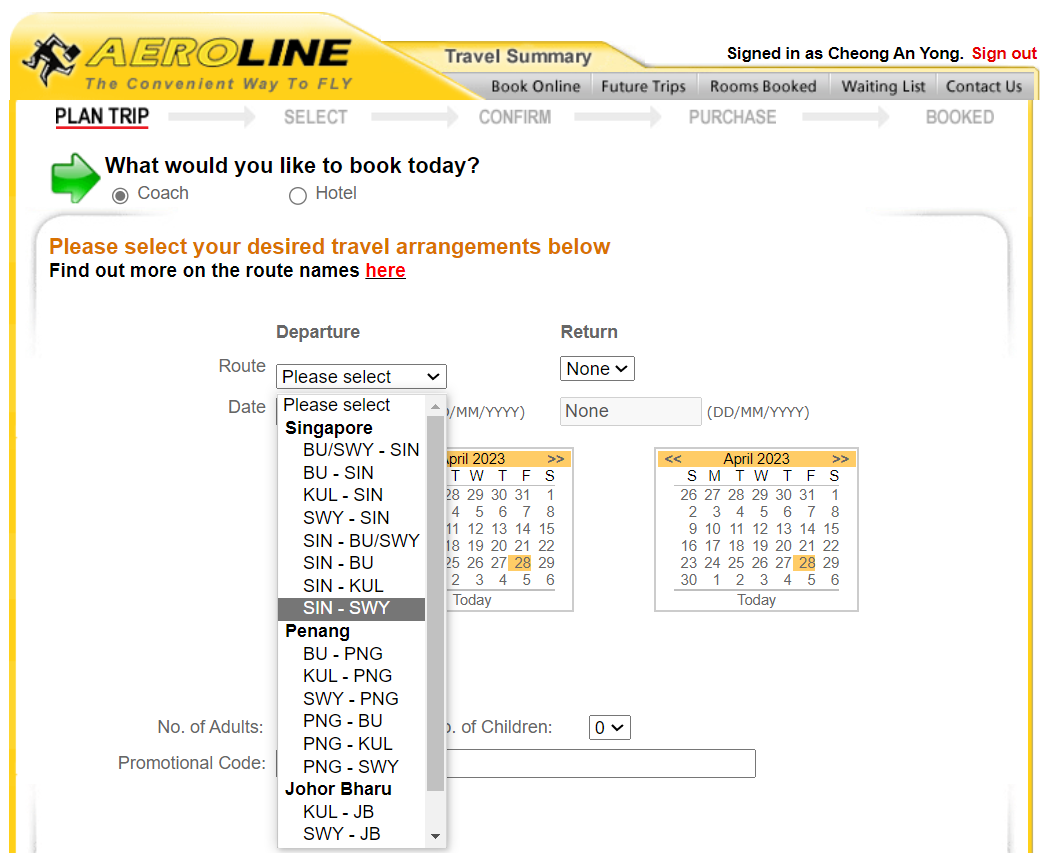Click the route list scroll-up arrow
Screen dimensions: 1041x853
[x=436, y=406]
